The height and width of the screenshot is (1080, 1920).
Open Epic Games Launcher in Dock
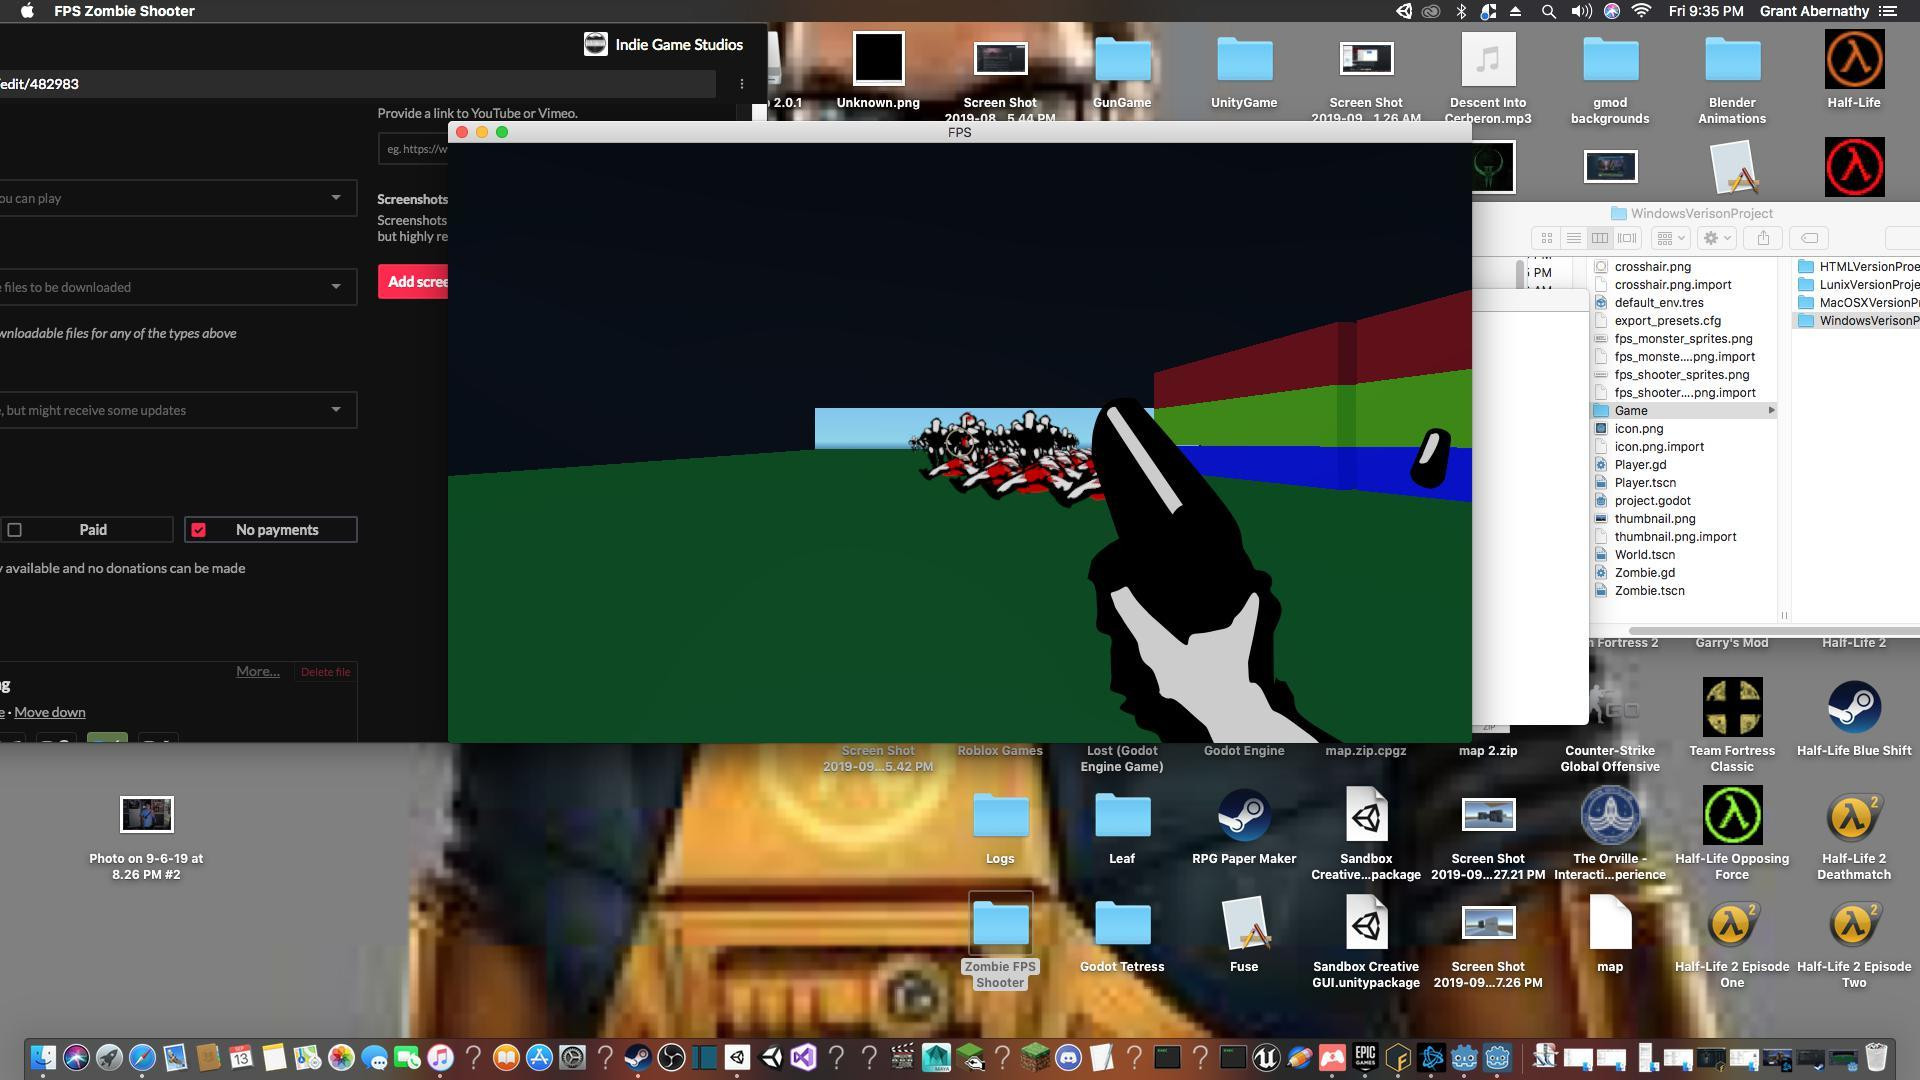pos(1365,1057)
